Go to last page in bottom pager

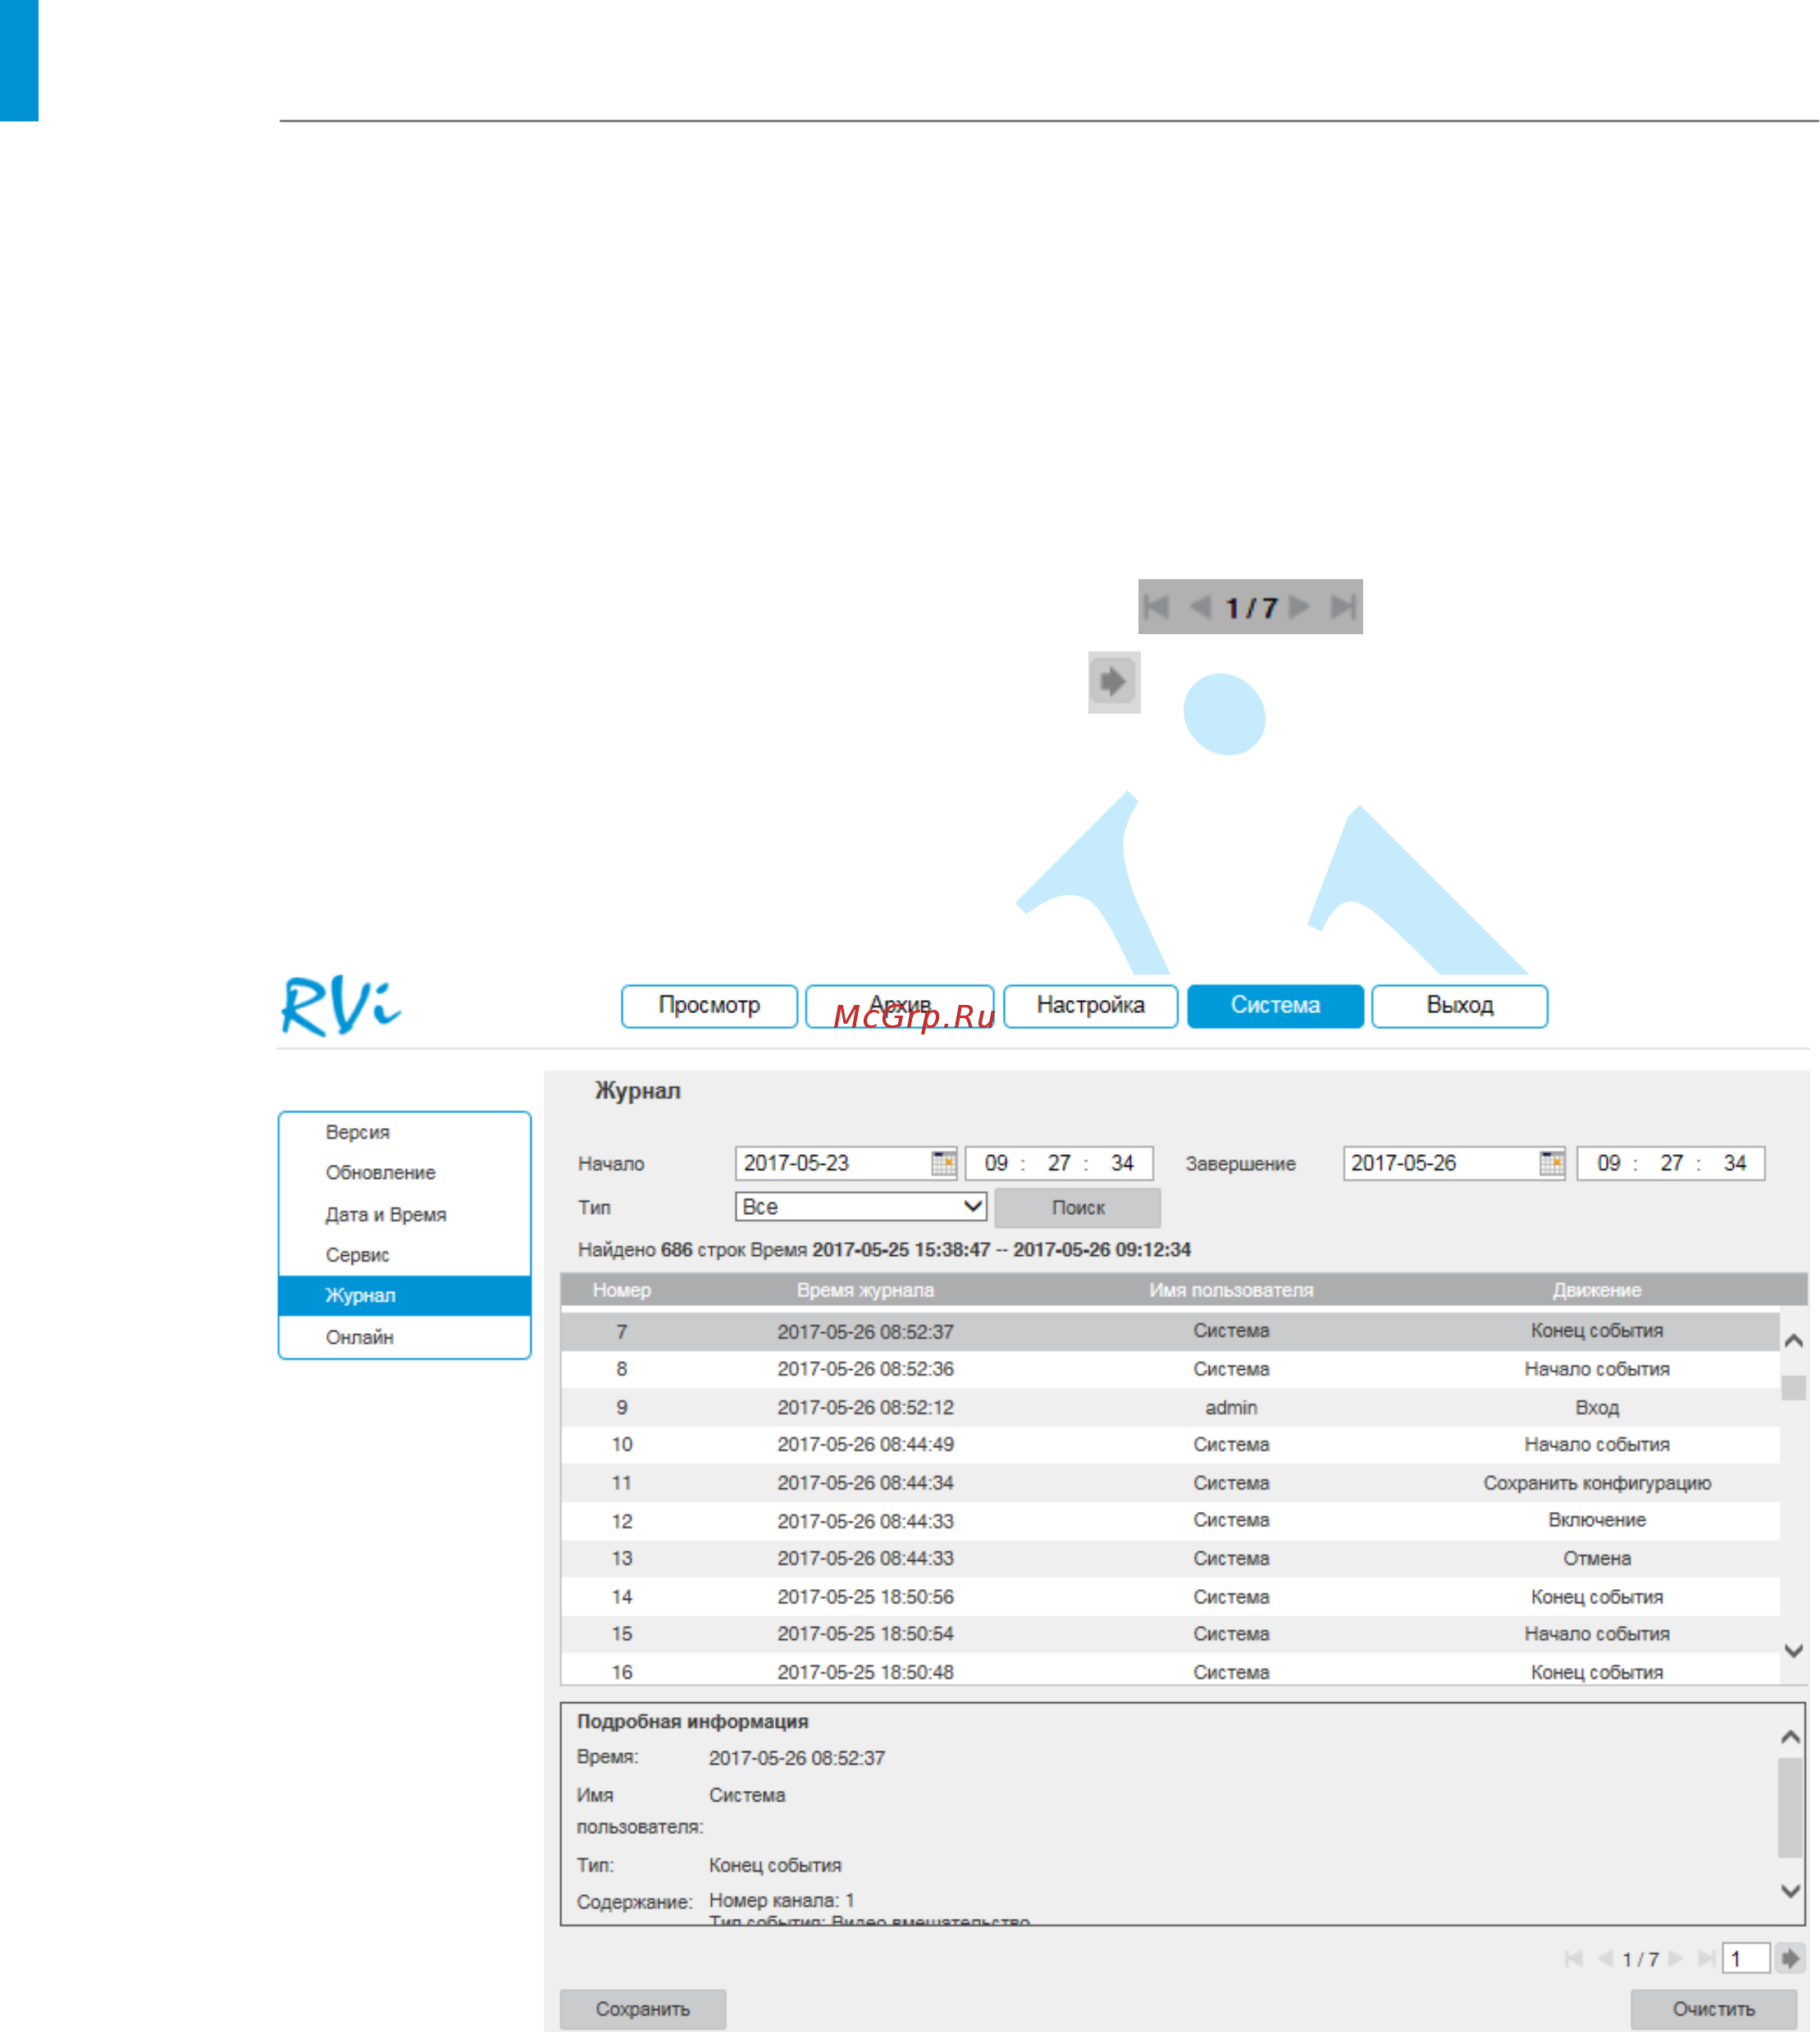click(x=1707, y=1958)
